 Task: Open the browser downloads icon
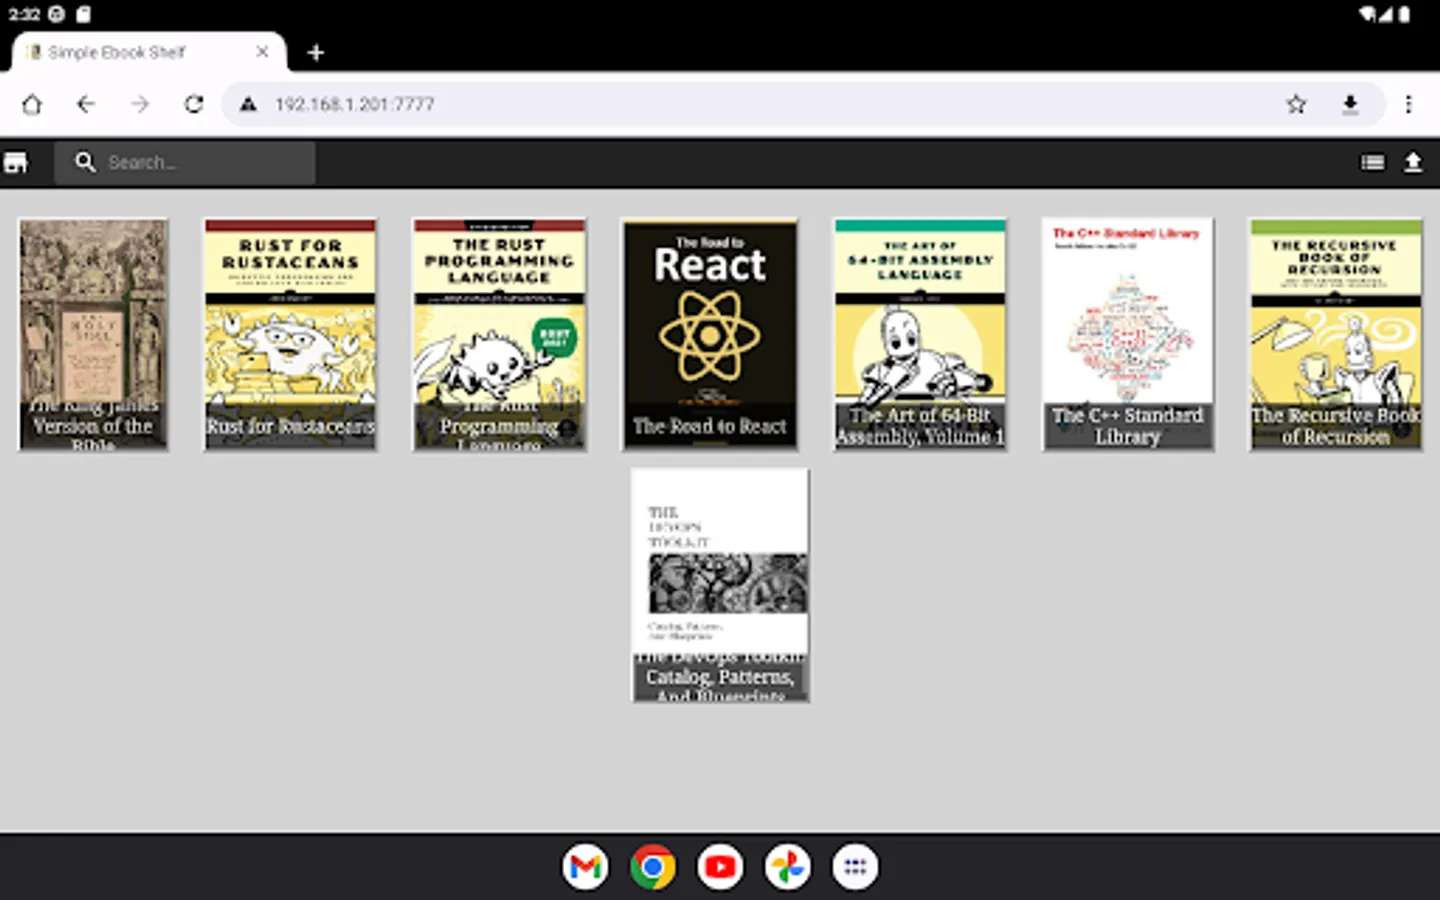(x=1350, y=104)
